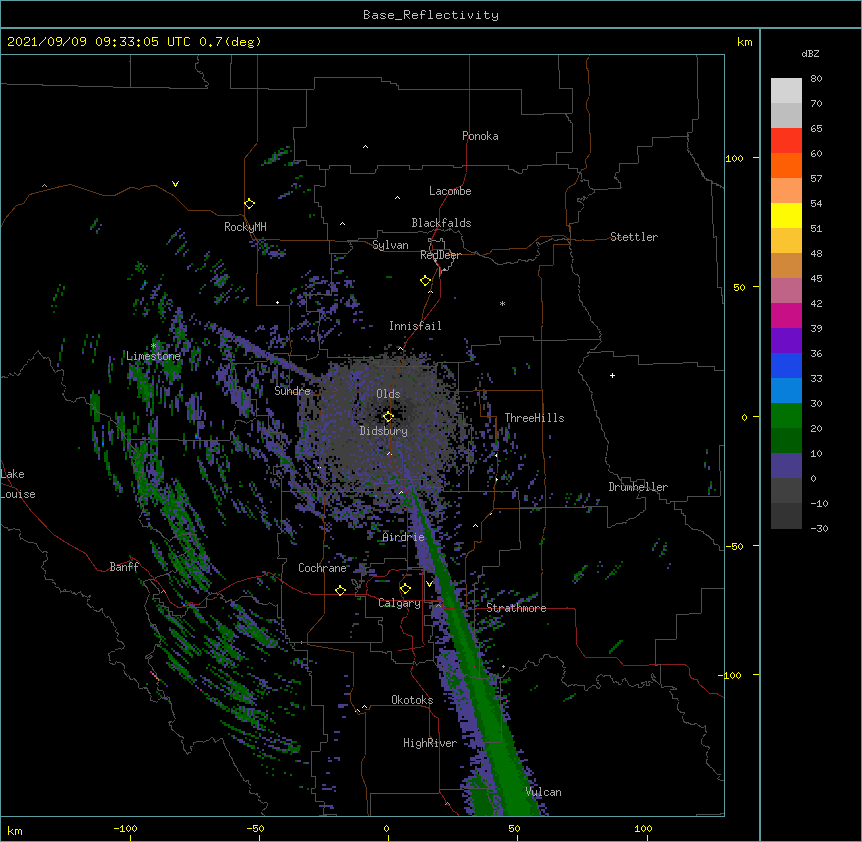The image size is (862, 842).
Task: Click the Base_Reflectivity title text
Action: tap(431, 15)
